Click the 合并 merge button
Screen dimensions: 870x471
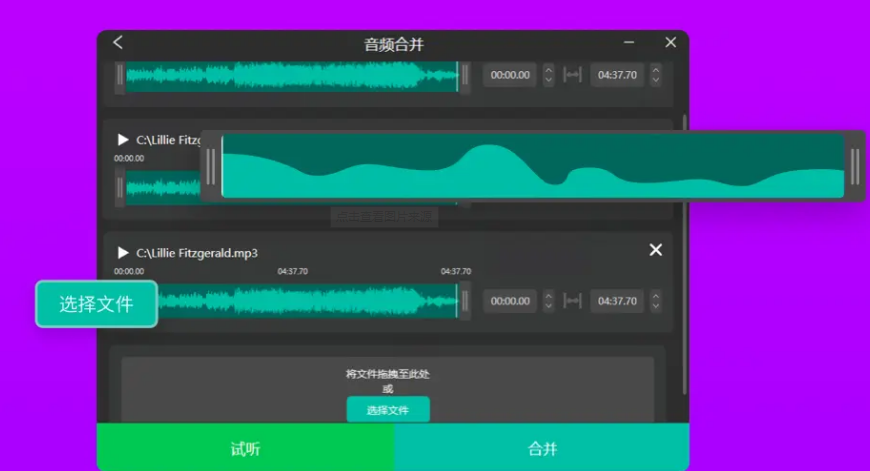[x=542, y=447]
